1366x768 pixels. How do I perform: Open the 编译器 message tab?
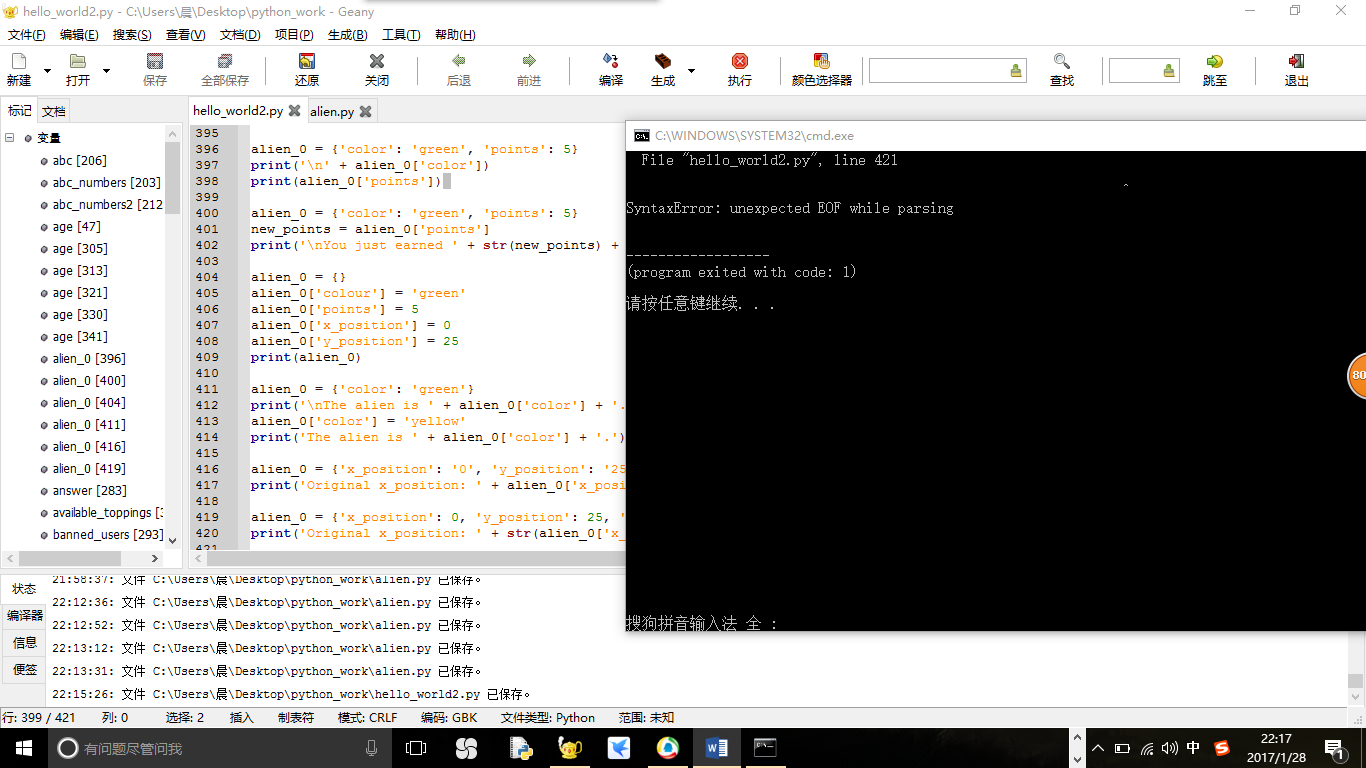point(24,616)
